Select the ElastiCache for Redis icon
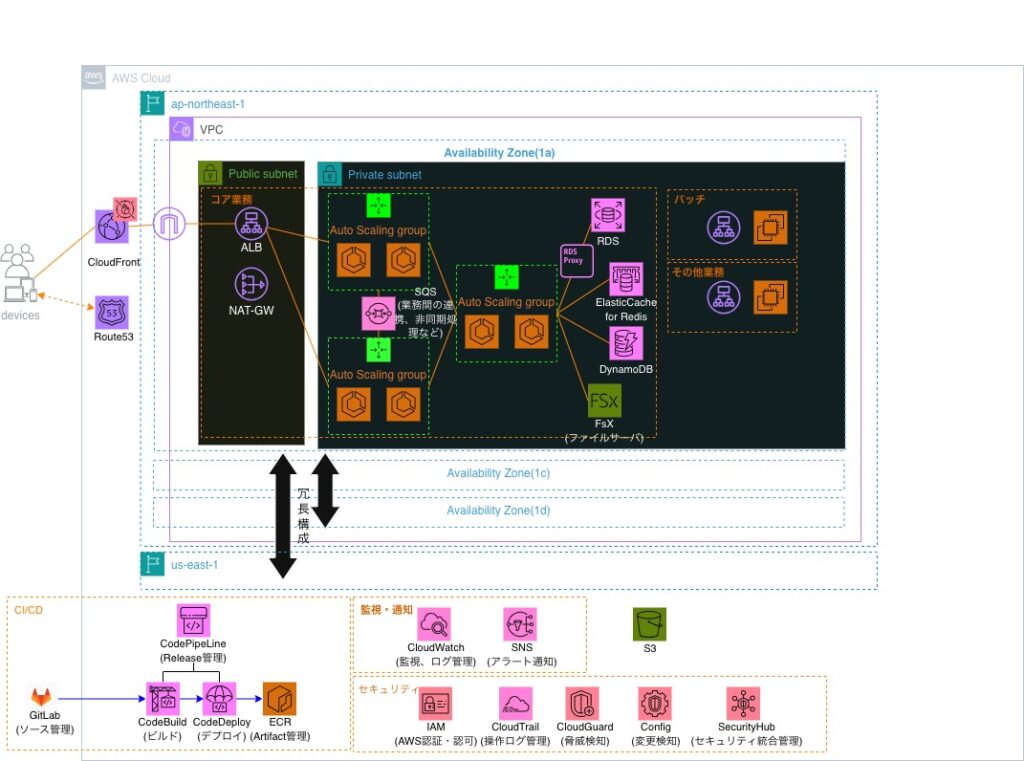Viewport: 1024px width, 761px height. [x=627, y=277]
